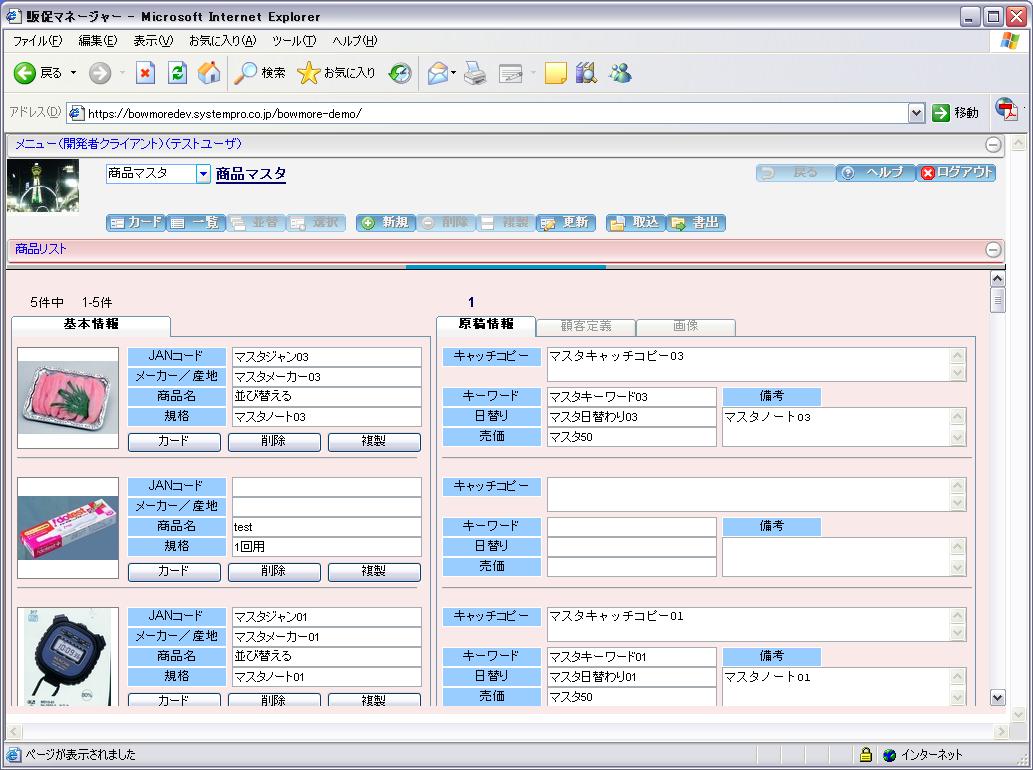
Task: Open the お気に入り(A) menu
Action: point(222,41)
